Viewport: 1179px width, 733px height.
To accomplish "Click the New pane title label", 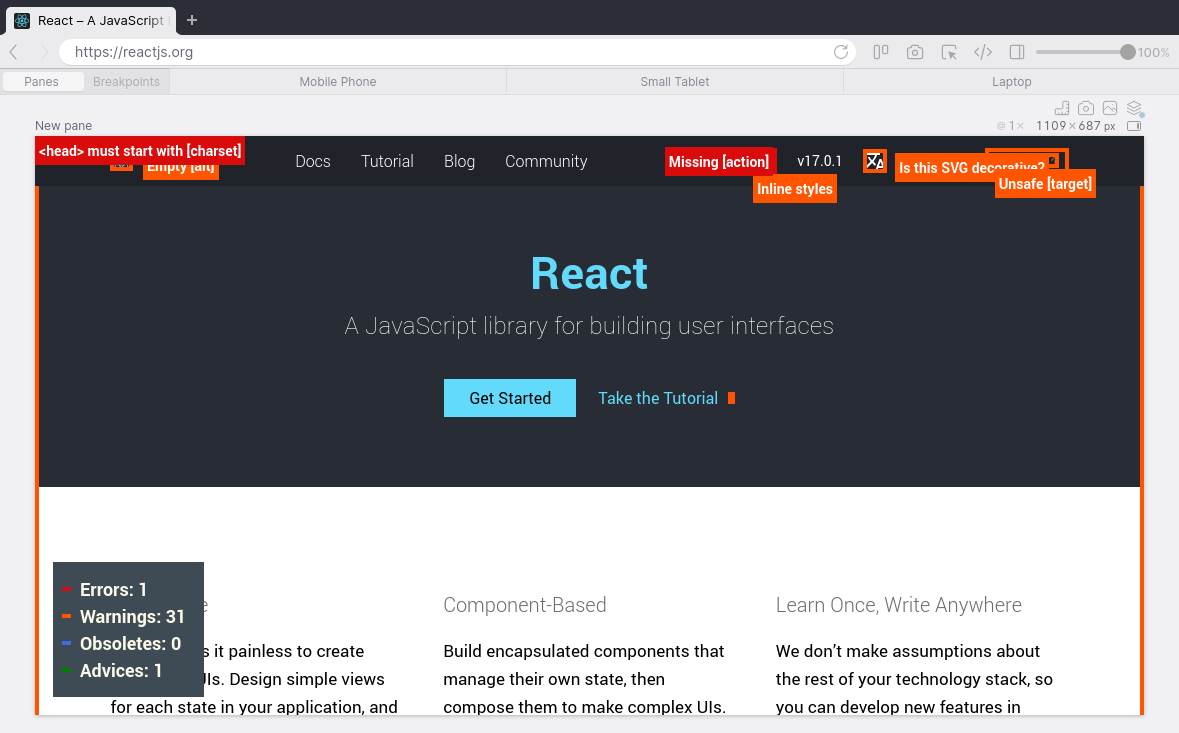I will pos(63,126).
